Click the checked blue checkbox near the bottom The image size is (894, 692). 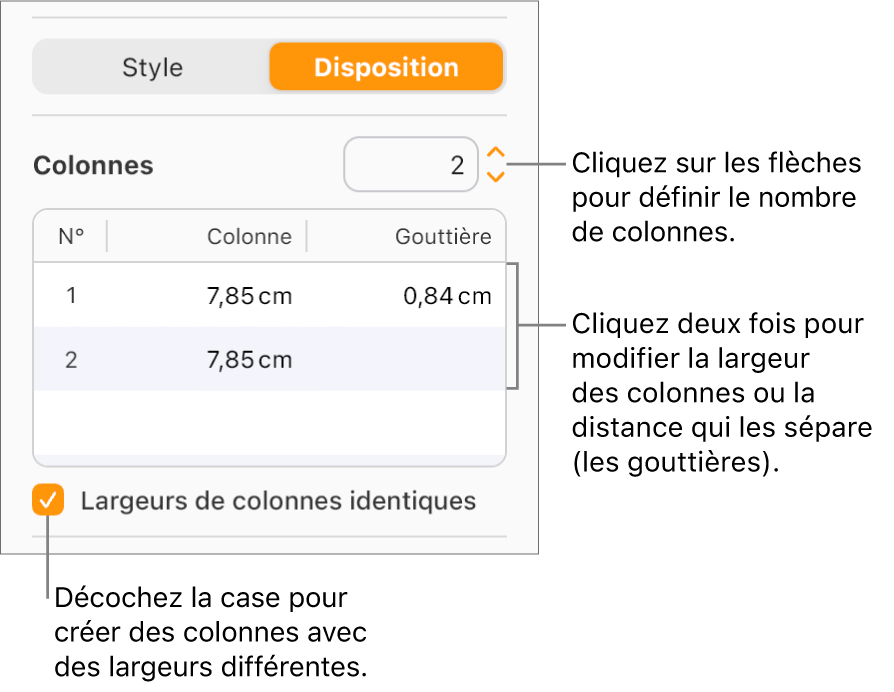click(x=47, y=500)
